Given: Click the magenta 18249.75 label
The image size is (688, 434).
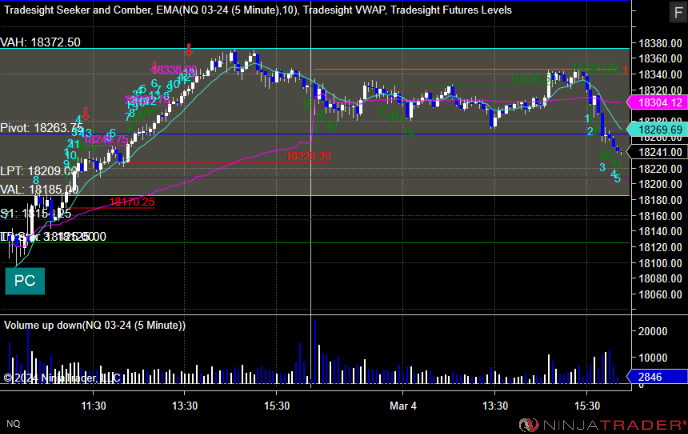Looking at the screenshot, I should (x=105, y=139).
